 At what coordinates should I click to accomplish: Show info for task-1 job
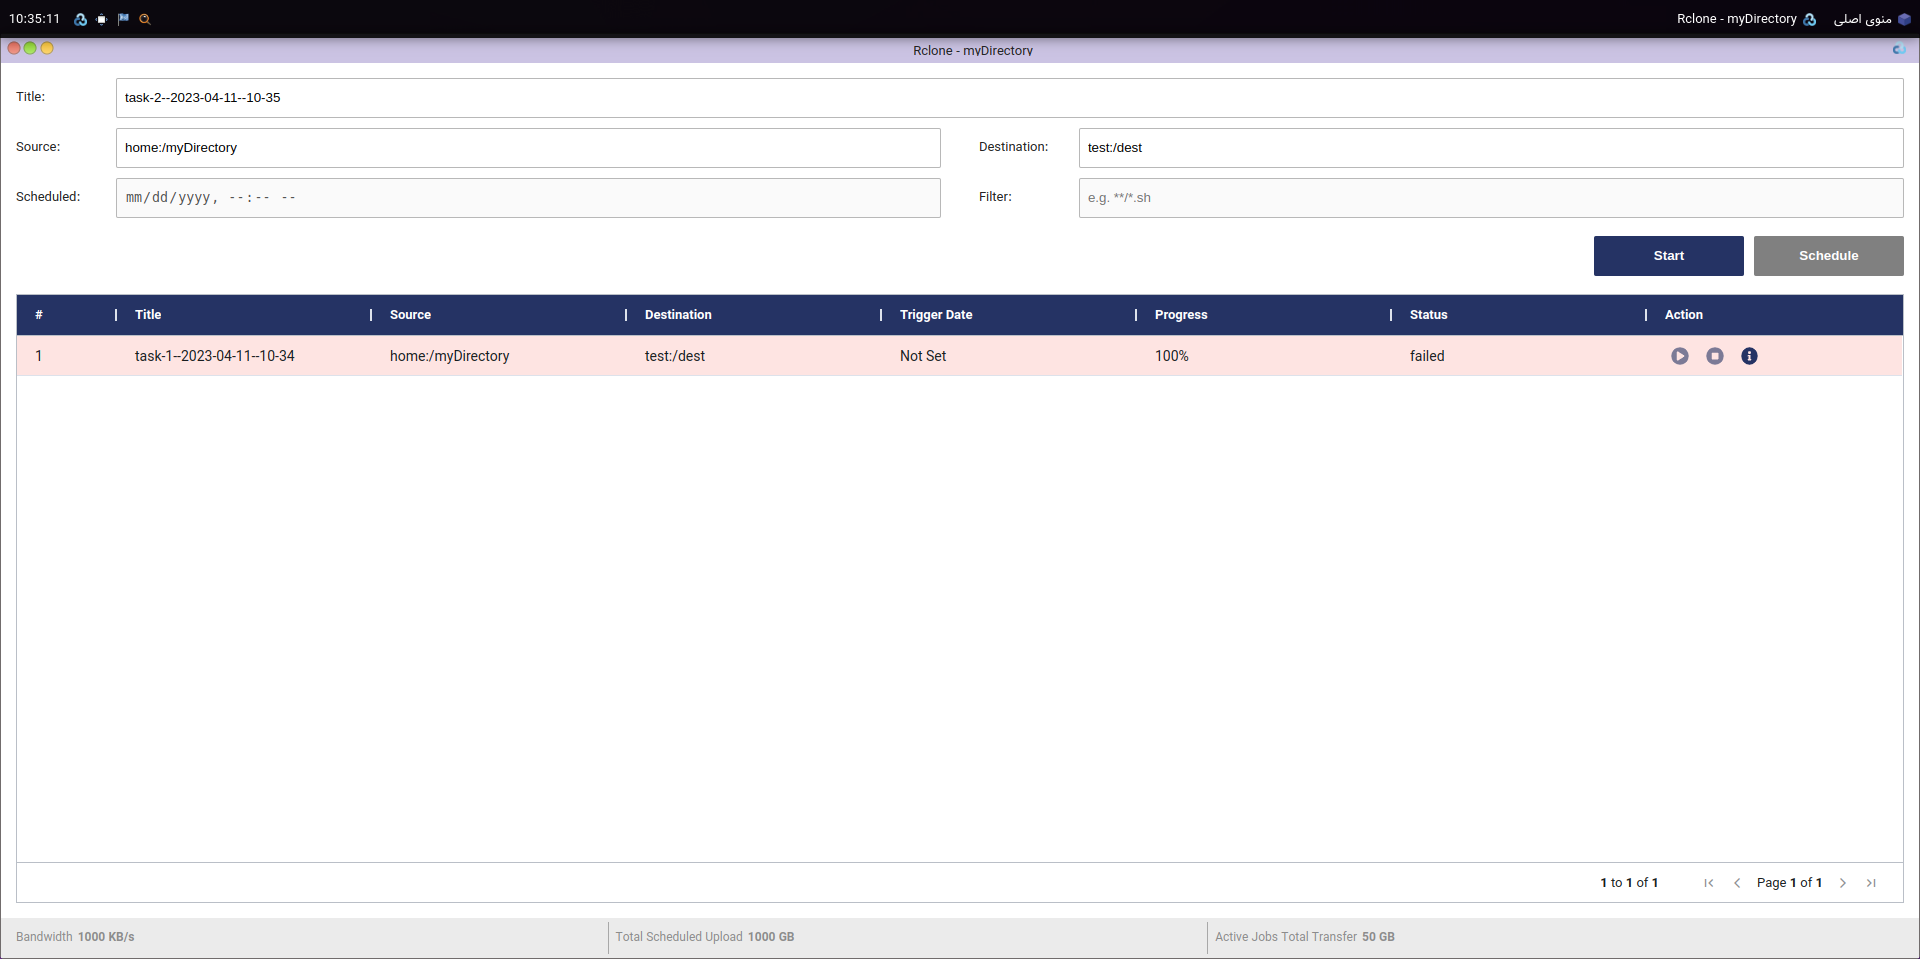coord(1749,356)
